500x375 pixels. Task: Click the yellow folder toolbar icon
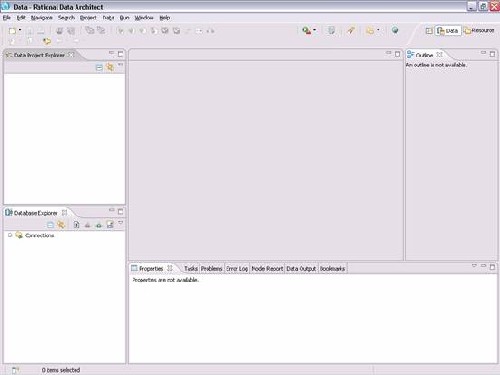coord(370,31)
